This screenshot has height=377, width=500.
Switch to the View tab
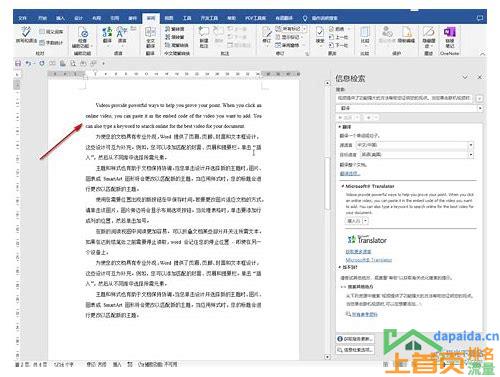169,18
